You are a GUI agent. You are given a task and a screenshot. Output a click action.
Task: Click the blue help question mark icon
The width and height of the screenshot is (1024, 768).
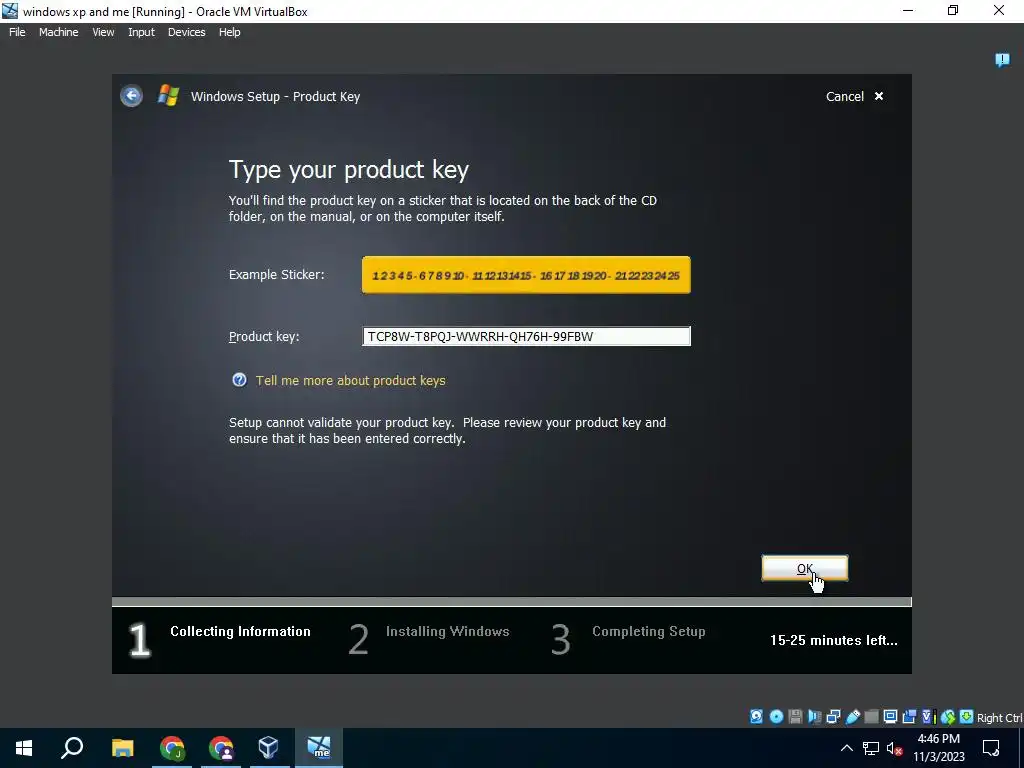coord(240,380)
